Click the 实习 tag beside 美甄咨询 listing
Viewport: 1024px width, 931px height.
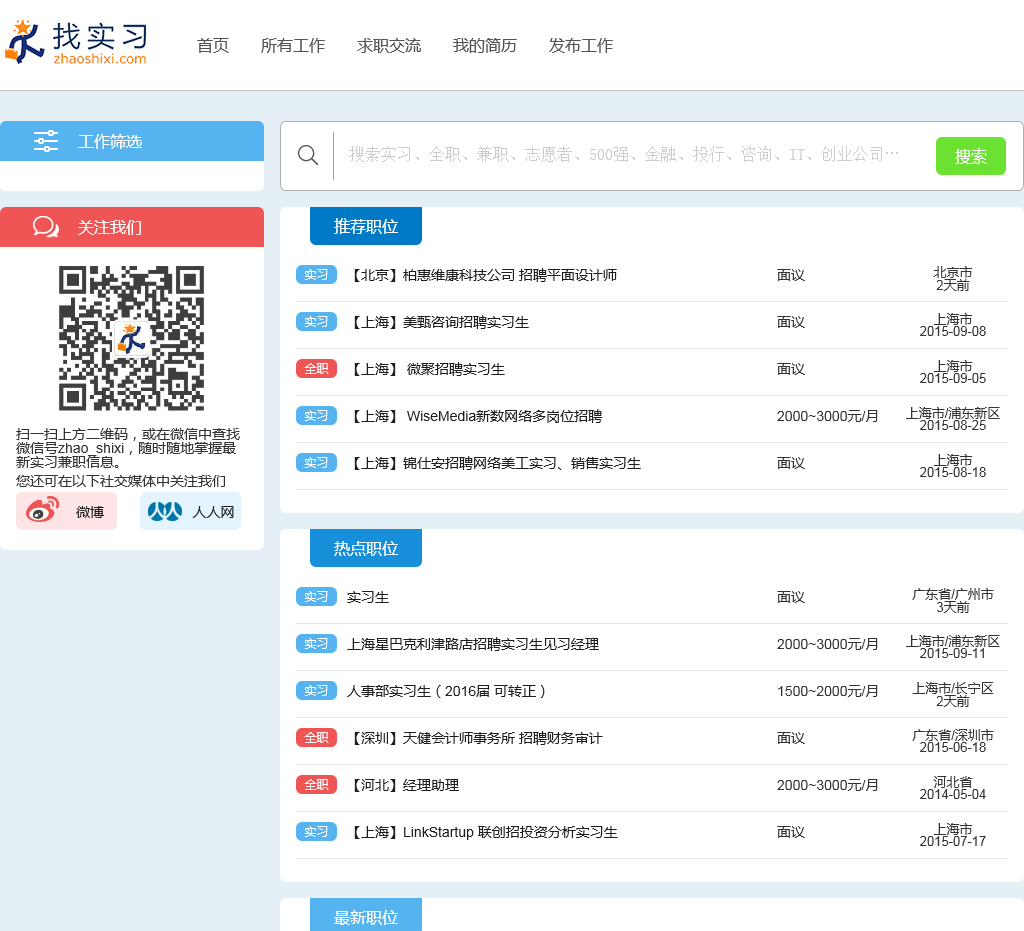point(316,322)
